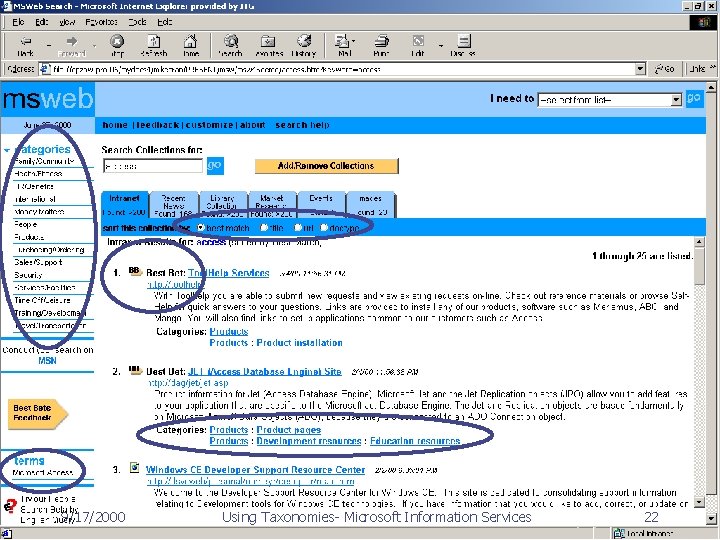
Task: Click the Best Bets Feedback arrow button
Action: [38, 413]
